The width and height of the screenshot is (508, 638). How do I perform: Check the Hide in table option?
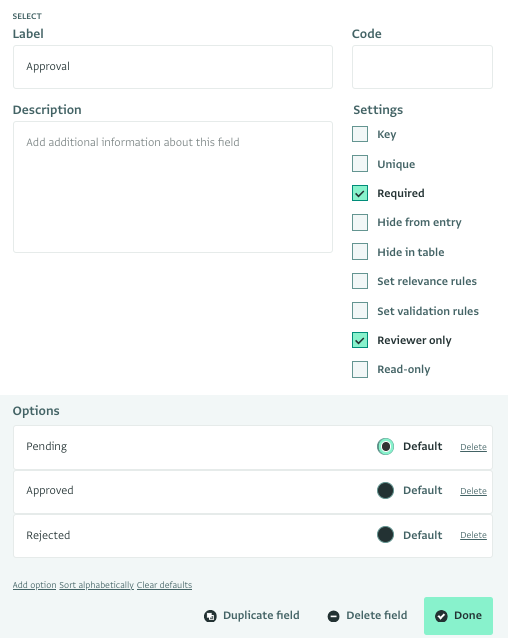pyautogui.click(x=360, y=252)
